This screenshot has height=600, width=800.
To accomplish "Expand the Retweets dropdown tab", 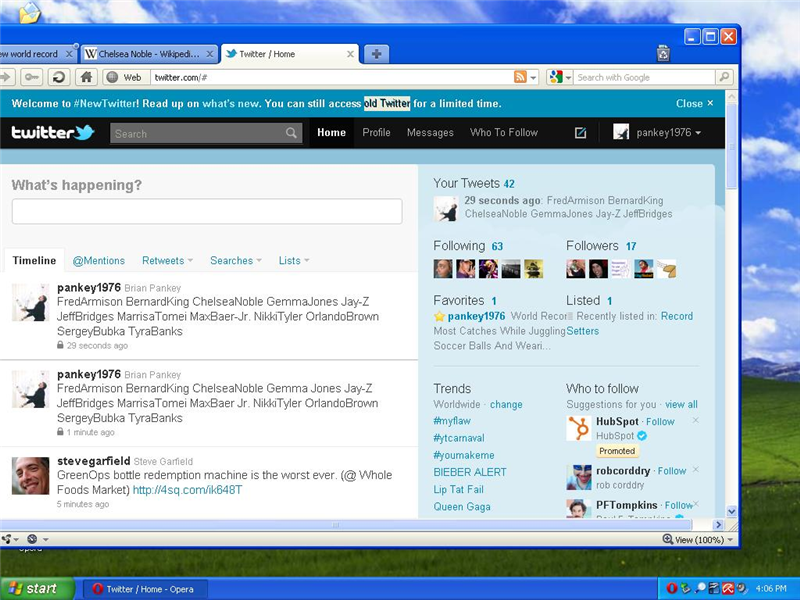I will (167, 261).
